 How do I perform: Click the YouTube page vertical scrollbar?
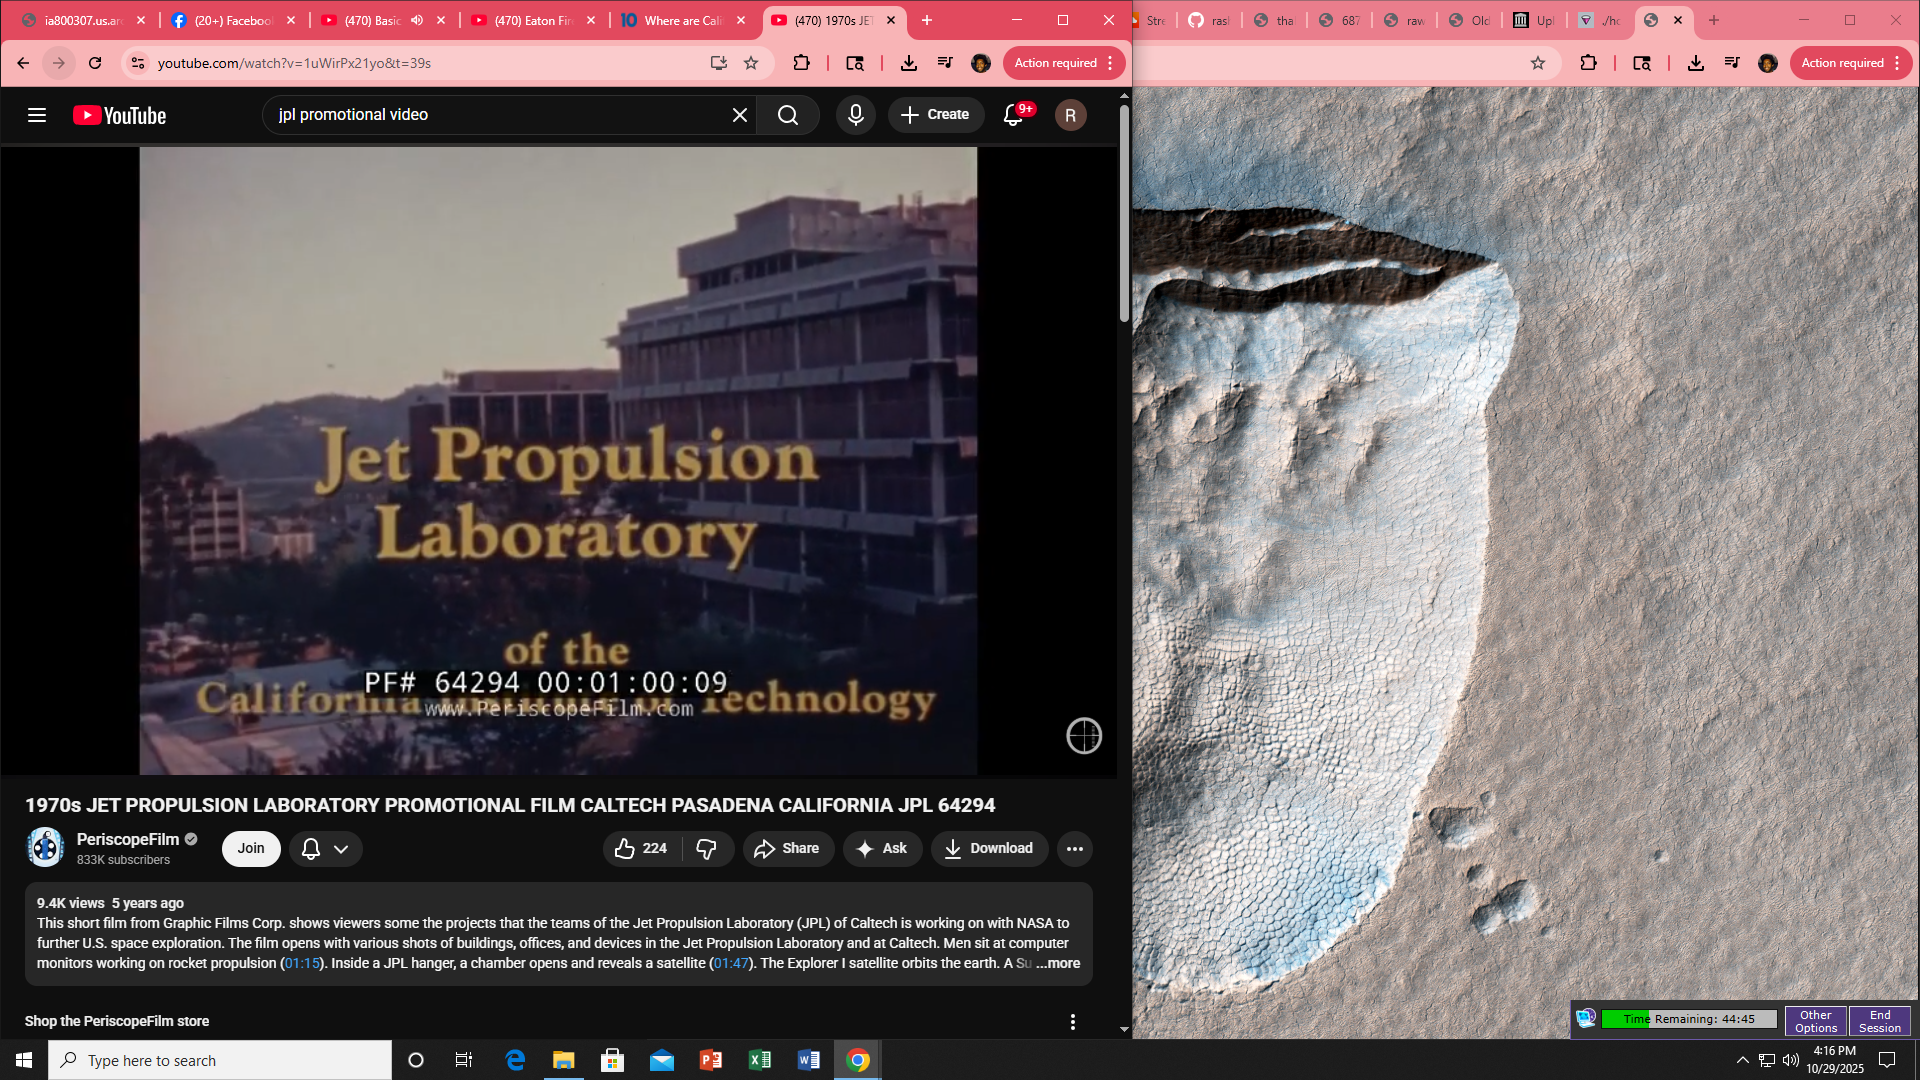[x=1124, y=215]
